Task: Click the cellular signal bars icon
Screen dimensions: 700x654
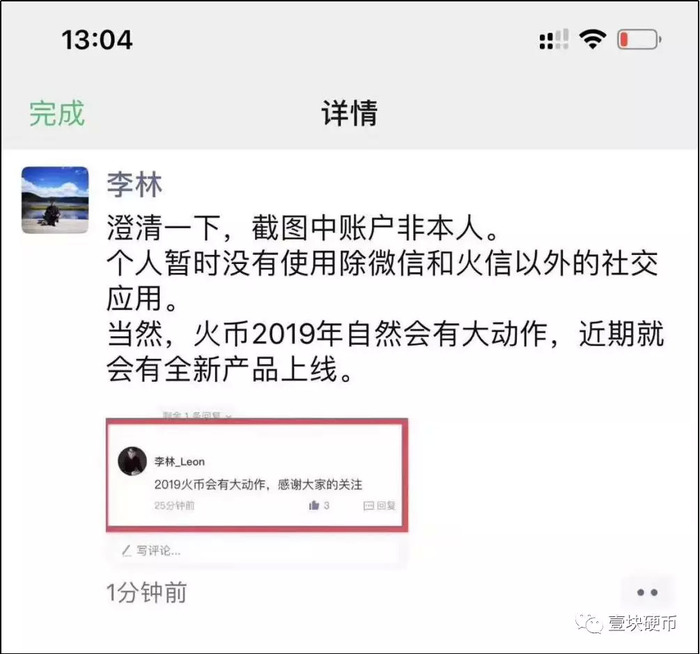Action: (x=554, y=39)
